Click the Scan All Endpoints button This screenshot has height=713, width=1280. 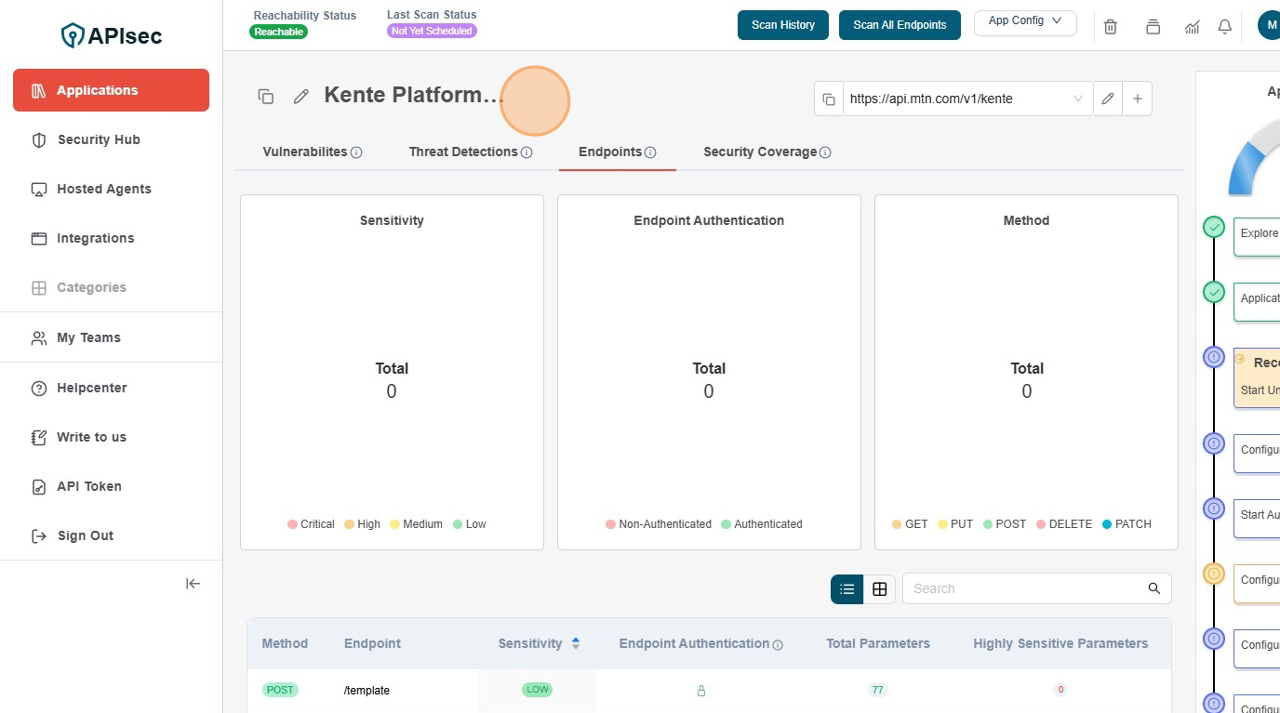pos(899,25)
